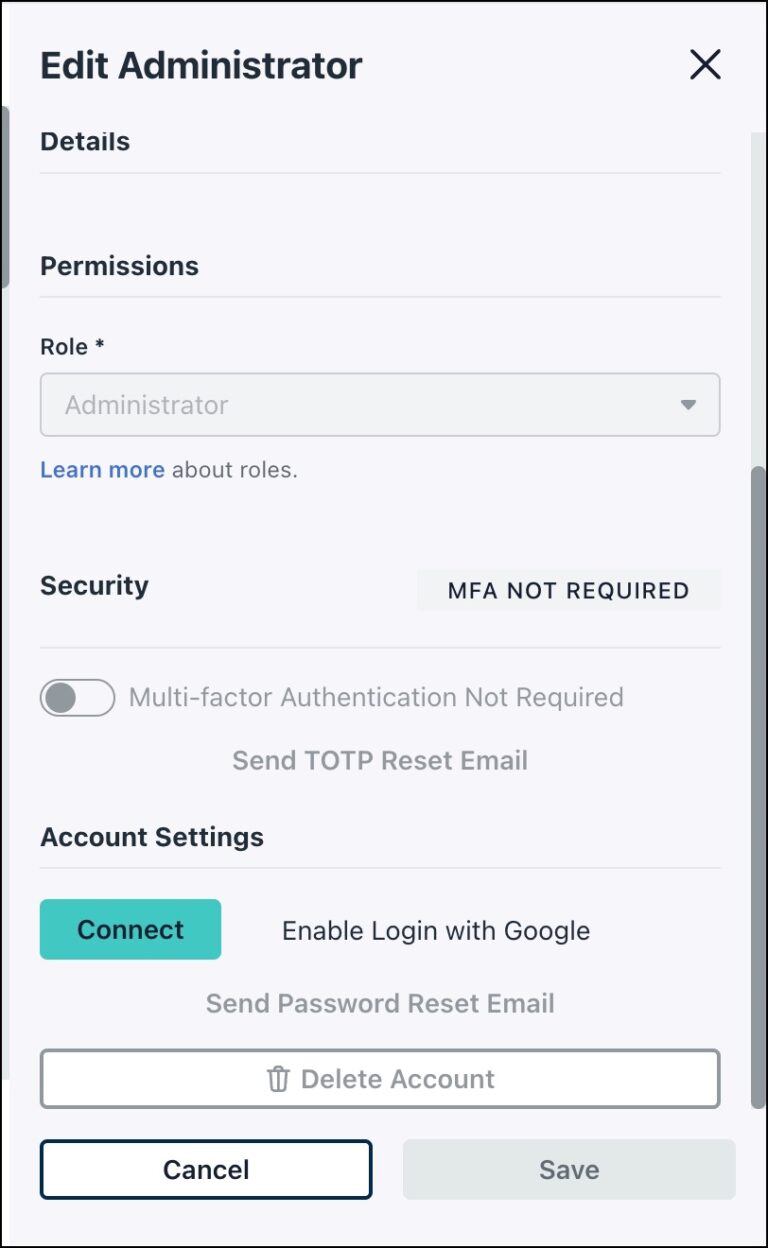The height and width of the screenshot is (1248, 768).
Task: Click the MFA NOT REQUIRED badge
Action: click(568, 590)
